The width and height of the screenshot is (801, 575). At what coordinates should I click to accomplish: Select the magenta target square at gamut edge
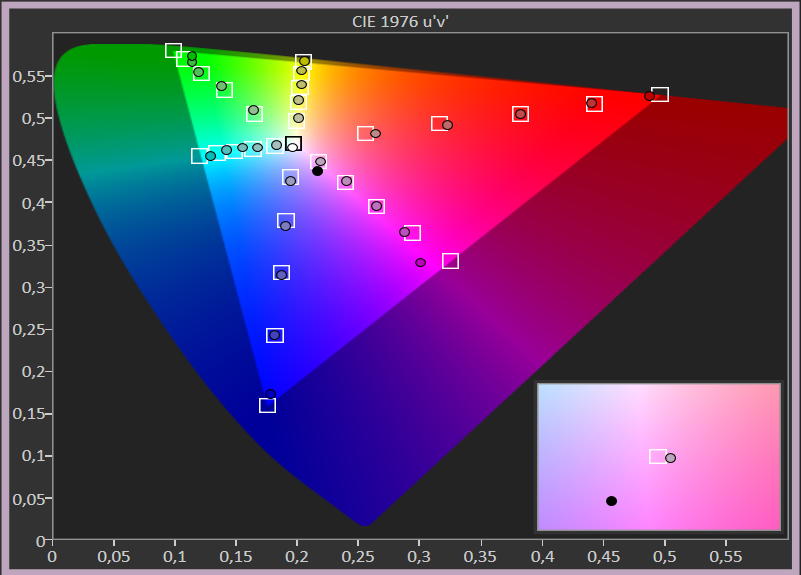coord(451,261)
